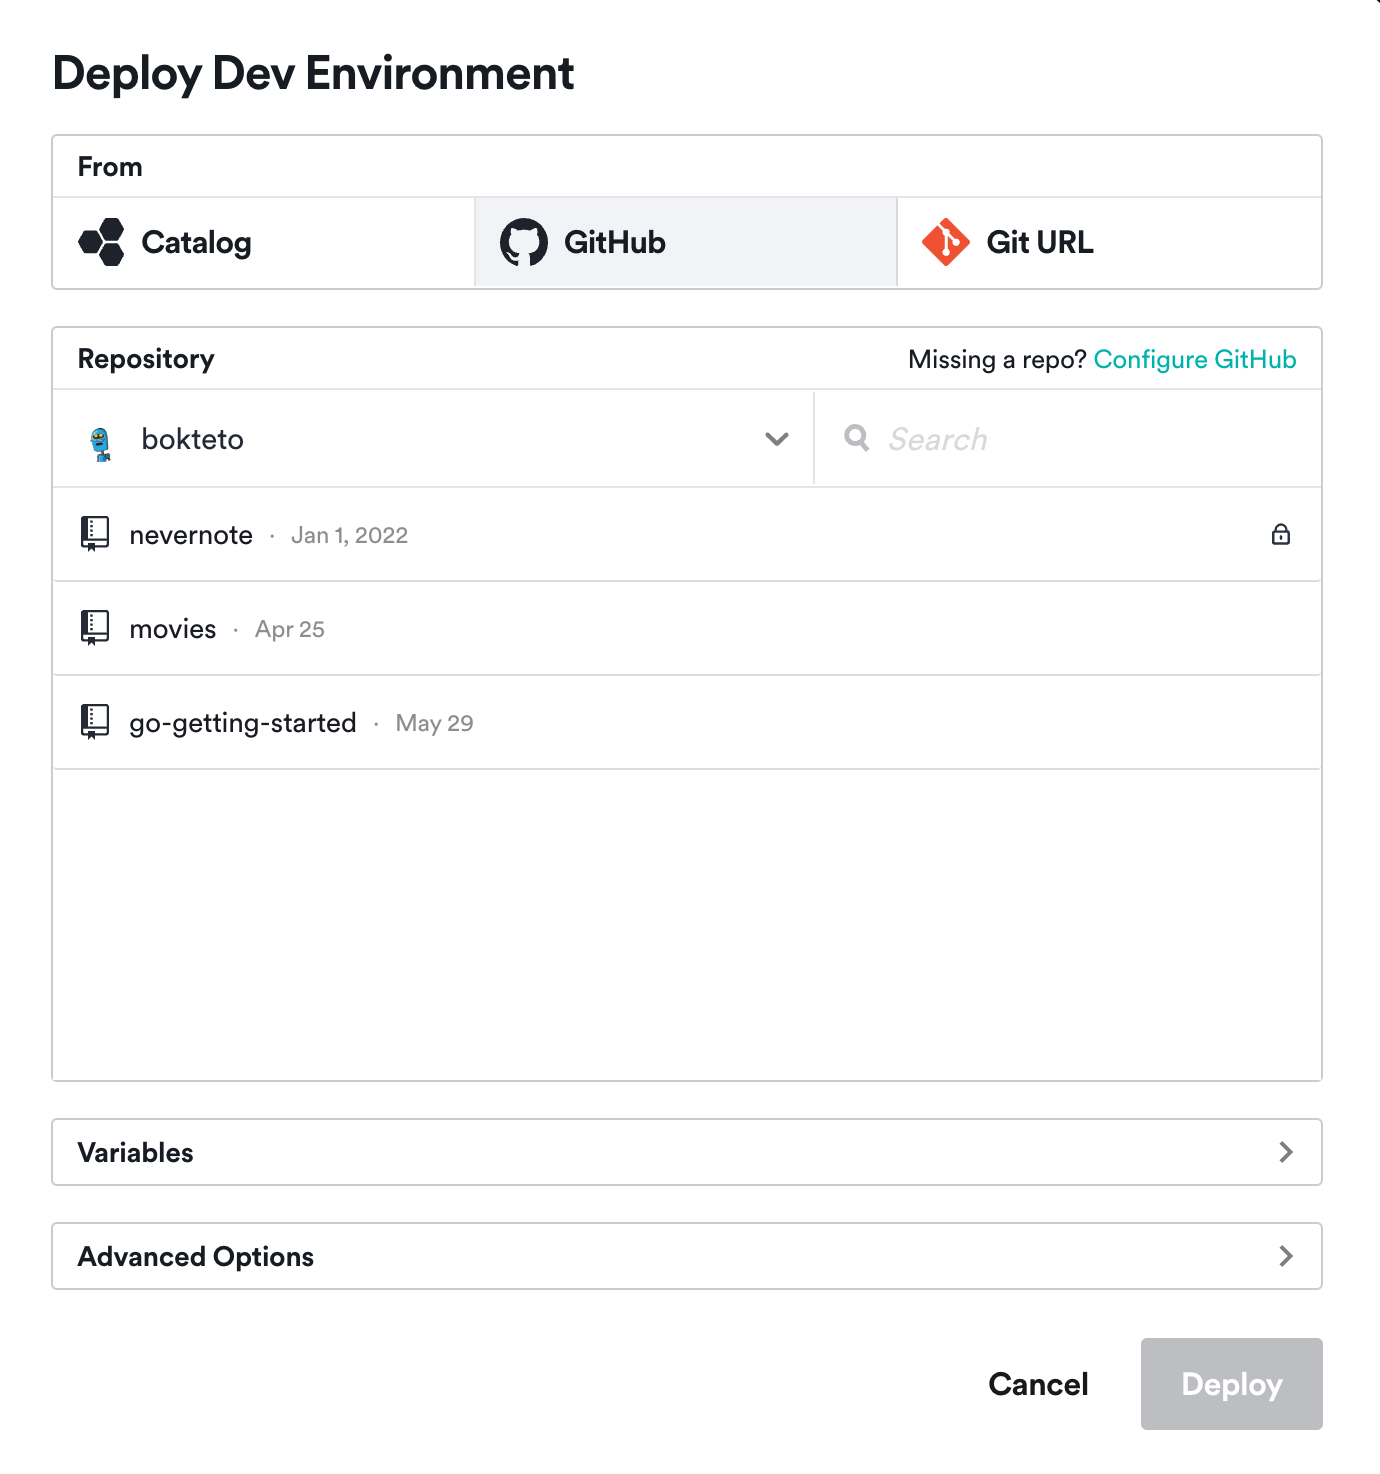The image size is (1380, 1474).
Task: Click the bokteto gopher avatar
Action: (99, 439)
